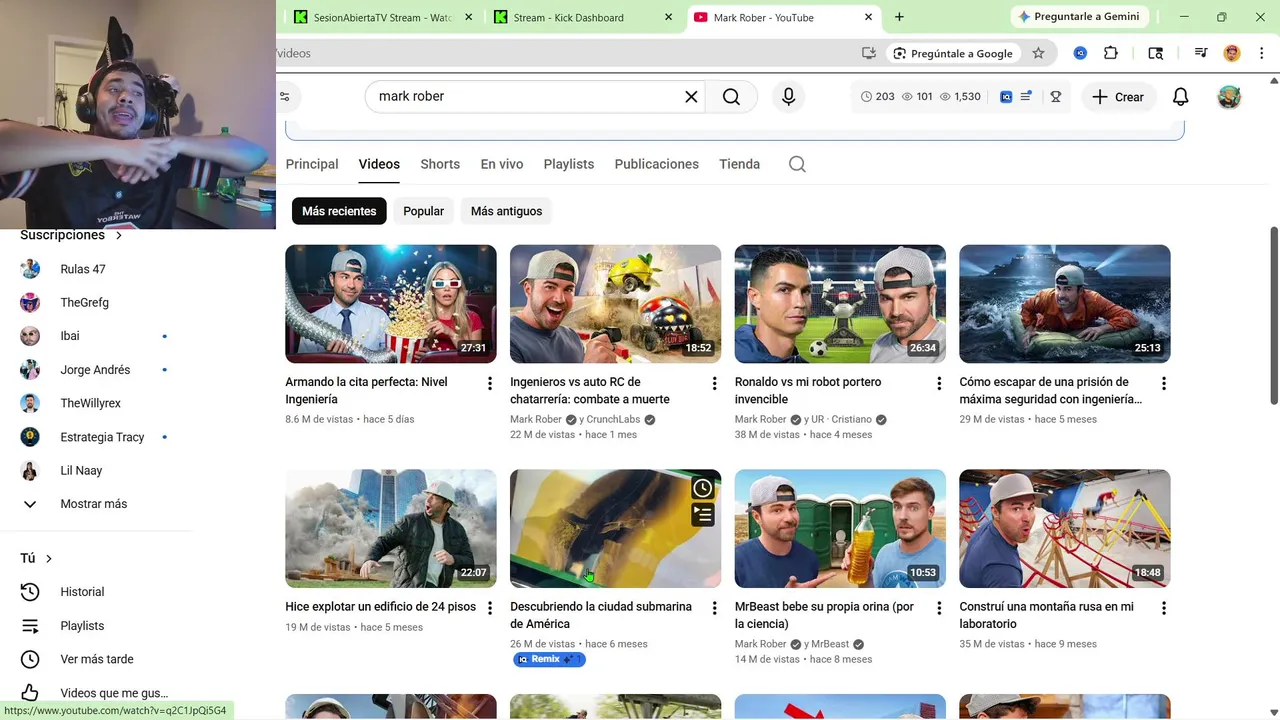Close the Kick Dashboard tab
The image size is (1280, 720).
pyautogui.click(x=669, y=17)
